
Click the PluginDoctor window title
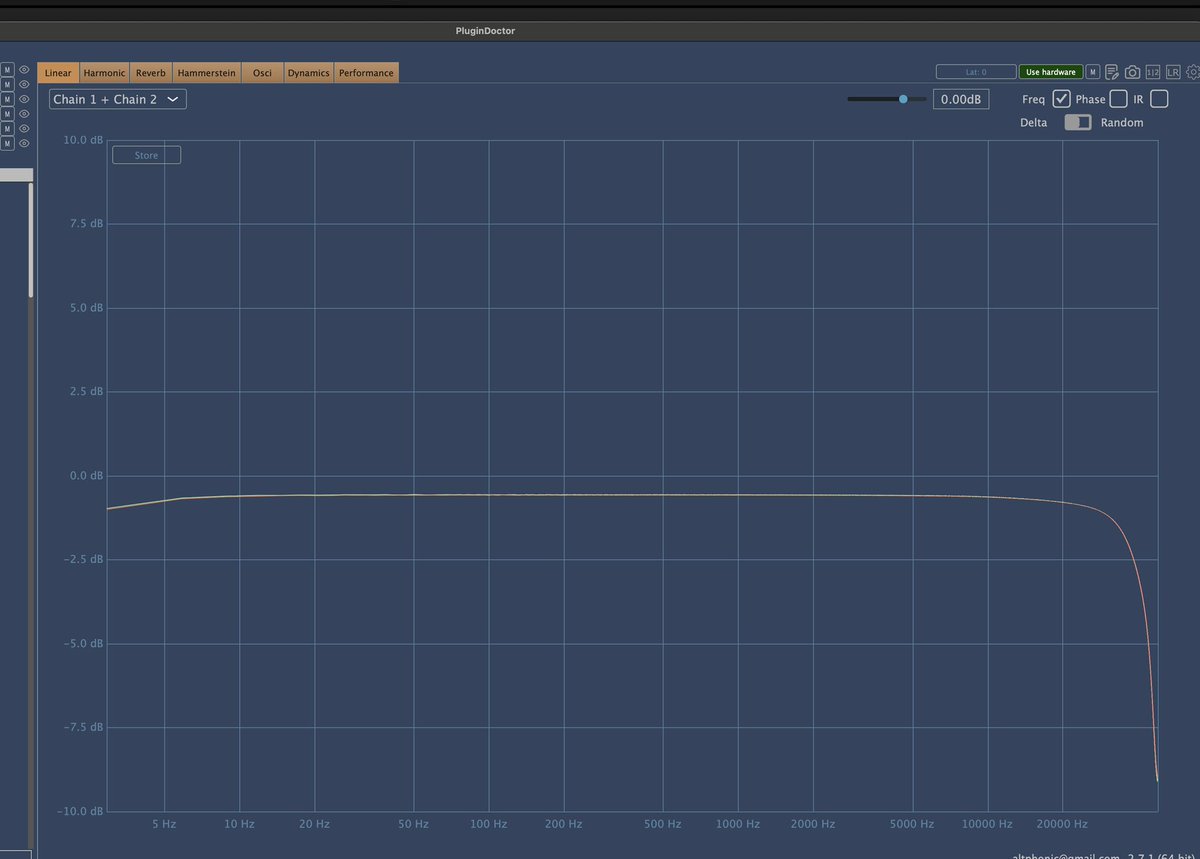pyautogui.click(x=485, y=31)
